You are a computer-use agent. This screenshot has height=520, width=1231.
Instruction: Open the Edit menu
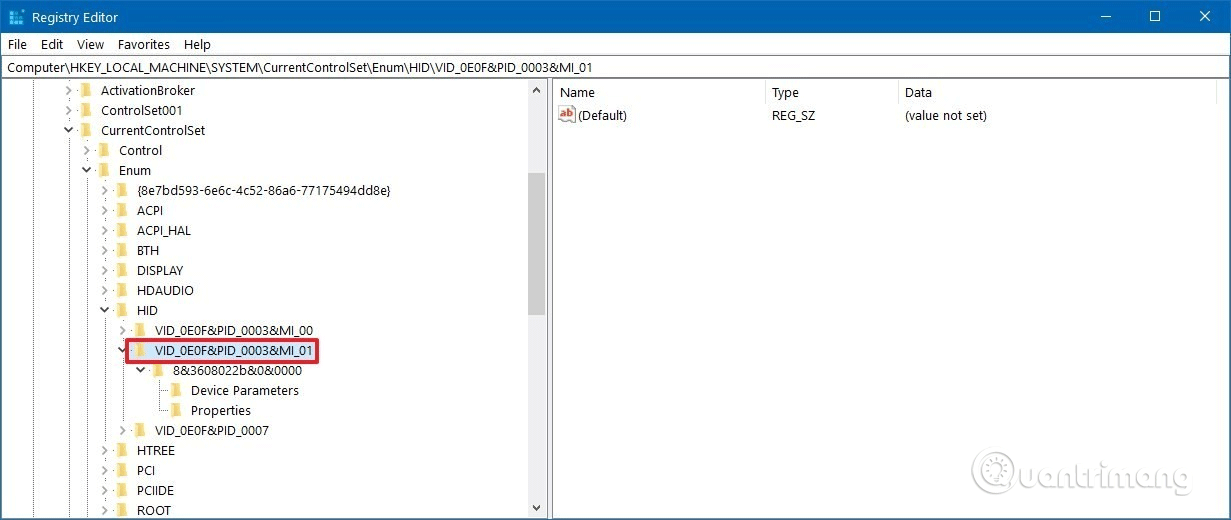(52, 44)
